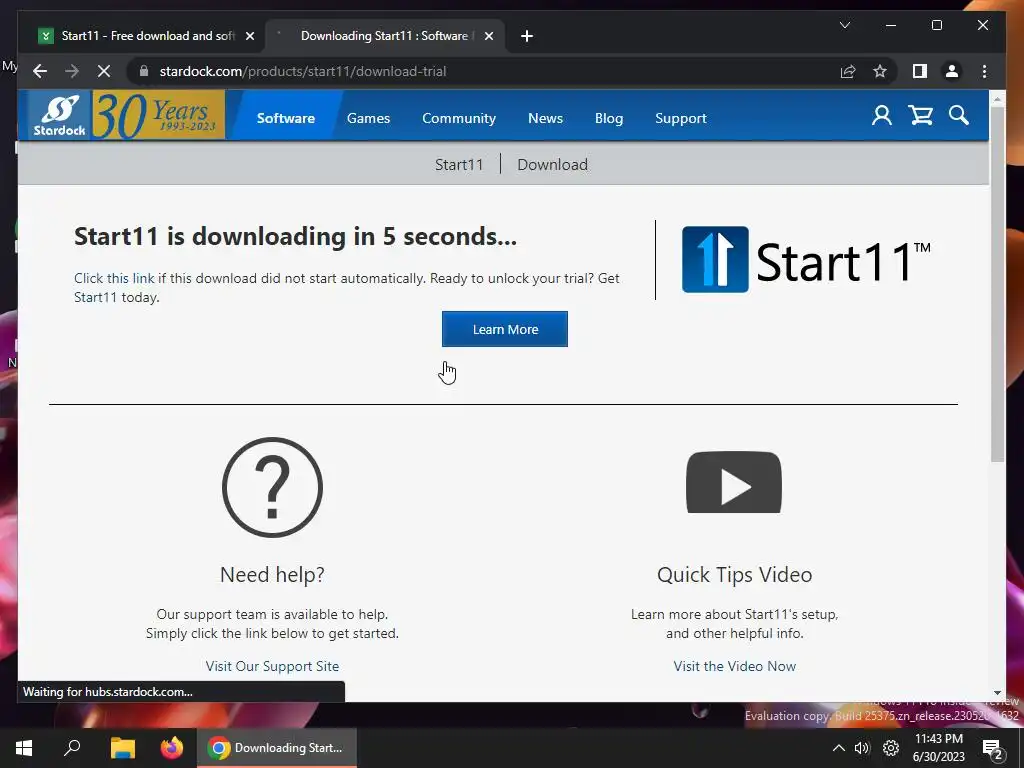Close the 'Start11 - Free download' tab
The height and width of the screenshot is (768, 1024).
249,36
